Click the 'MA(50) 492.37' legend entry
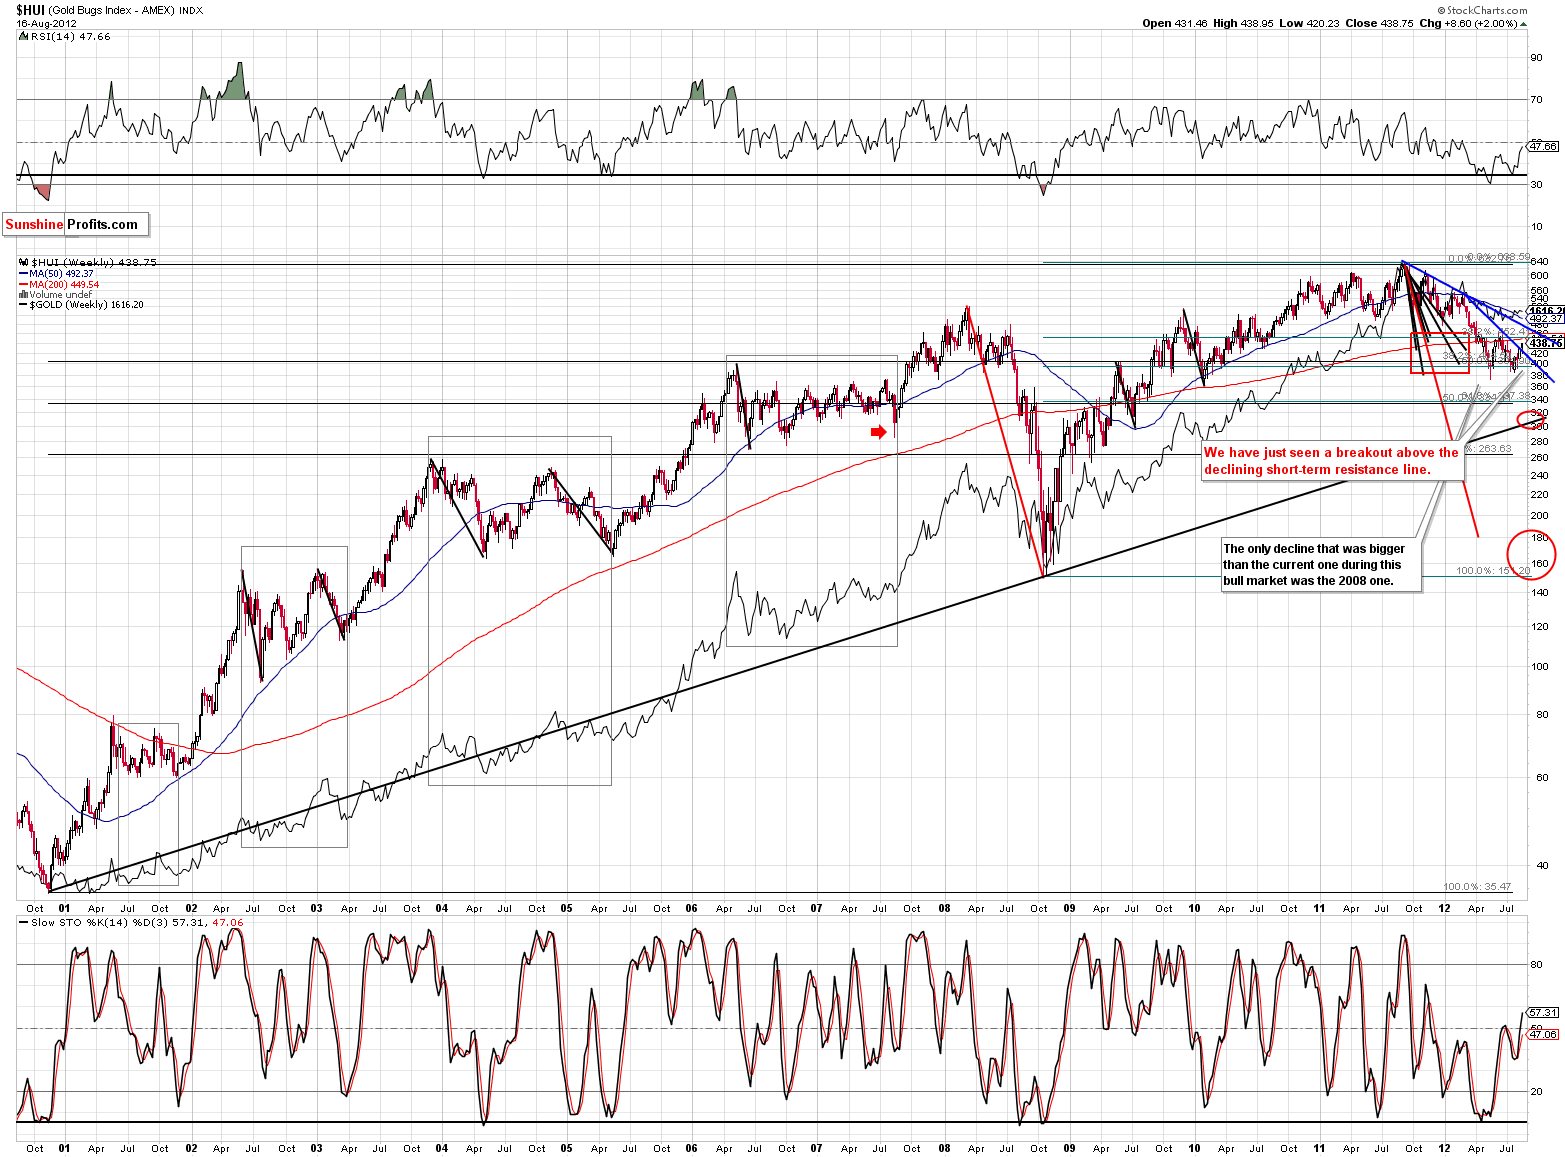This screenshot has height=1157, width=1565. tap(62, 273)
